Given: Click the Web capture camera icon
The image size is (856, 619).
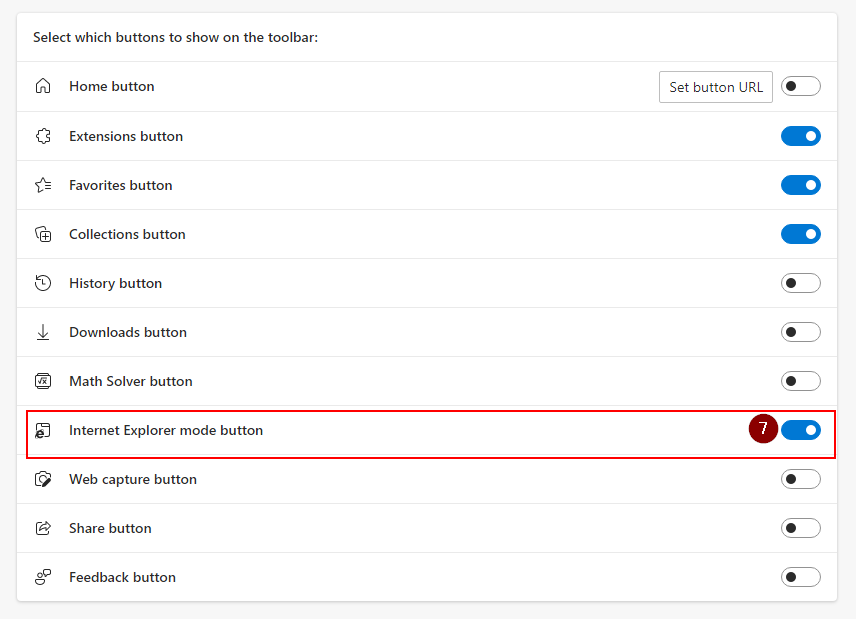Looking at the screenshot, I should click(43, 479).
